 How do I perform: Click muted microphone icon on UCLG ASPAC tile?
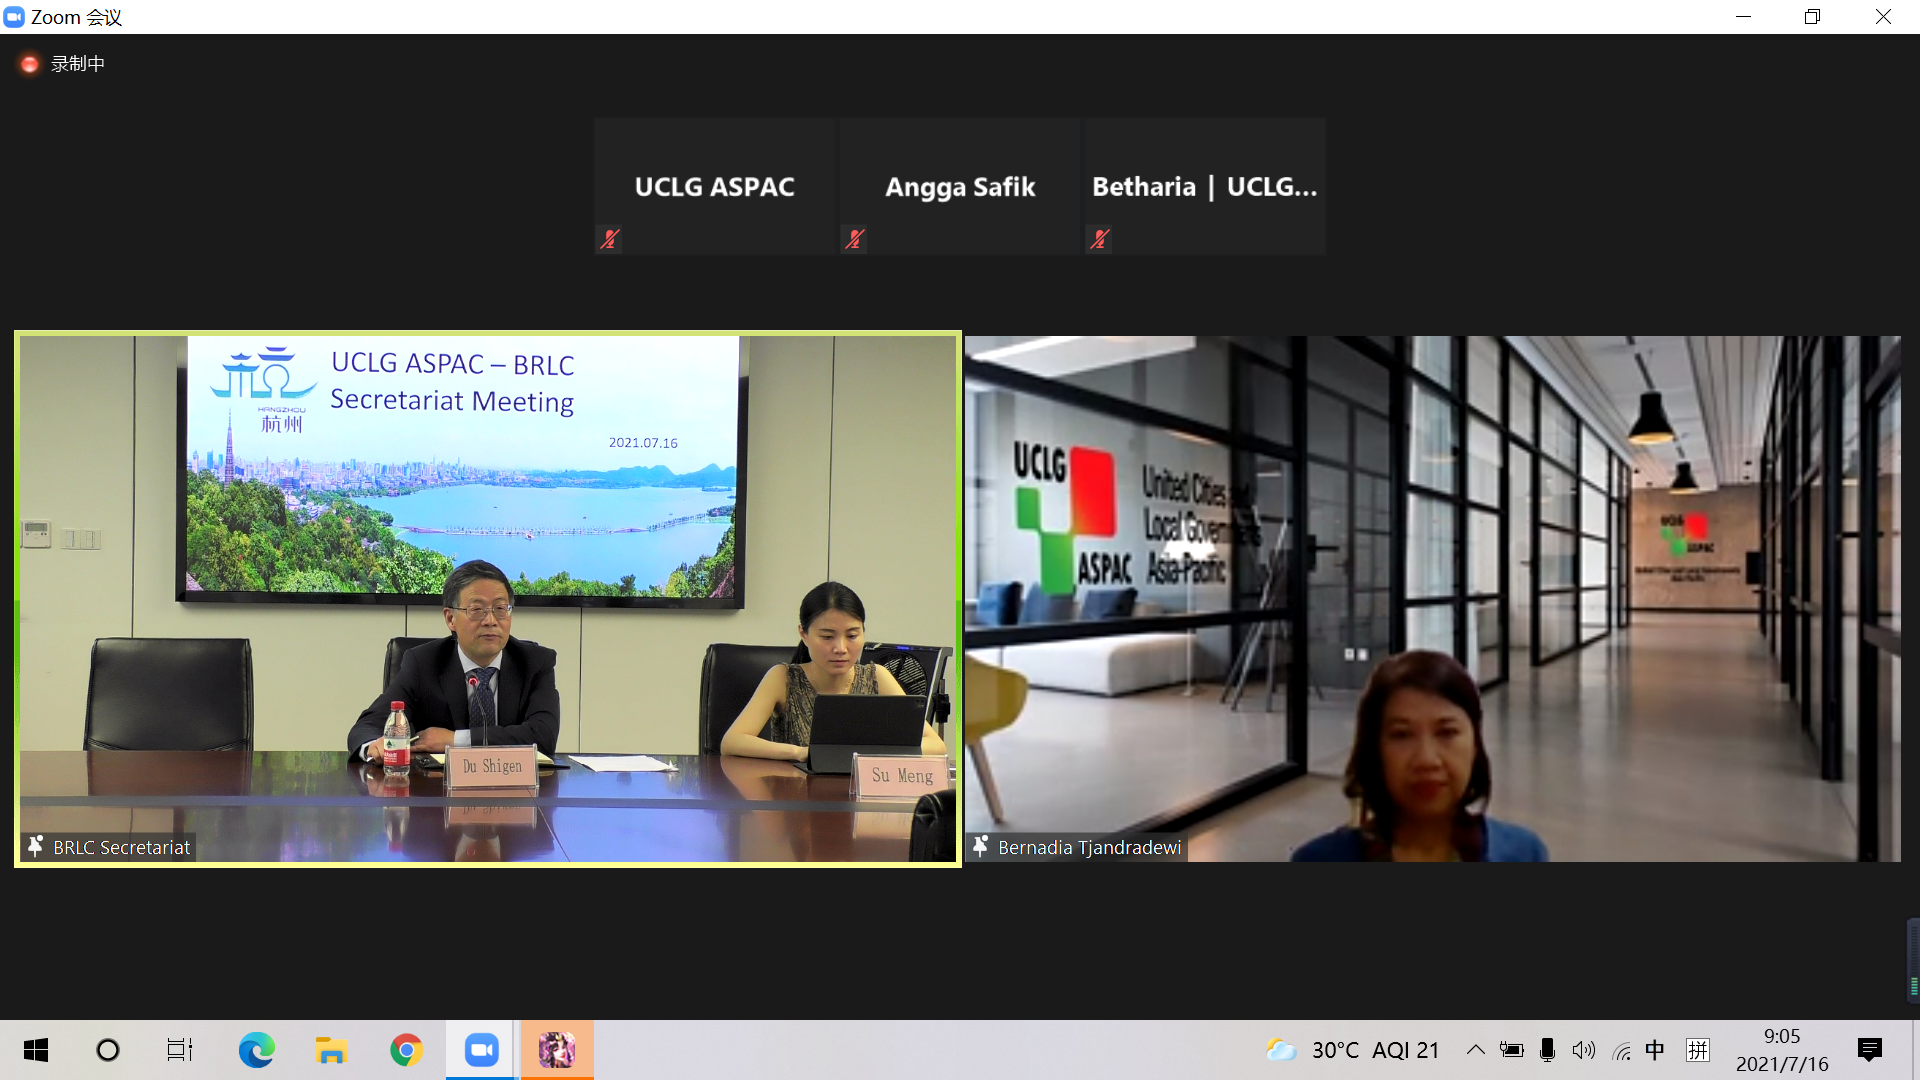pos(609,239)
